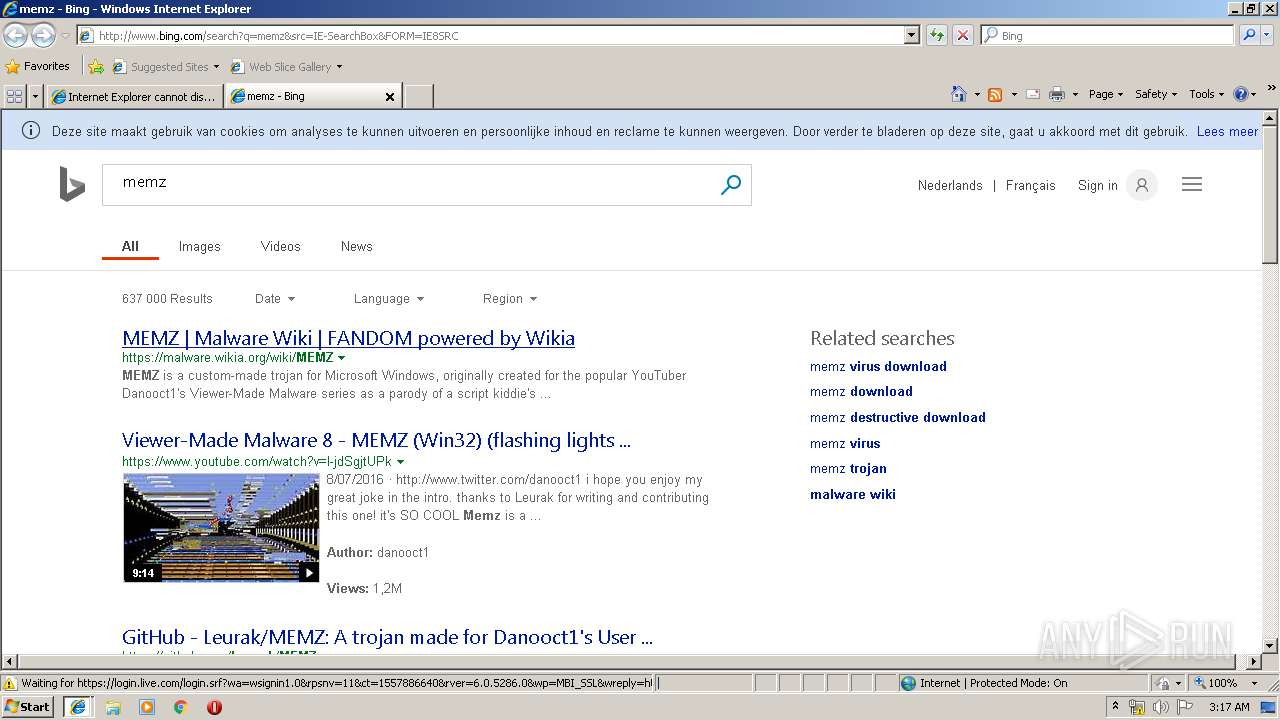1280x720 pixels.
Task: Open the Safety menu
Action: coord(1156,94)
